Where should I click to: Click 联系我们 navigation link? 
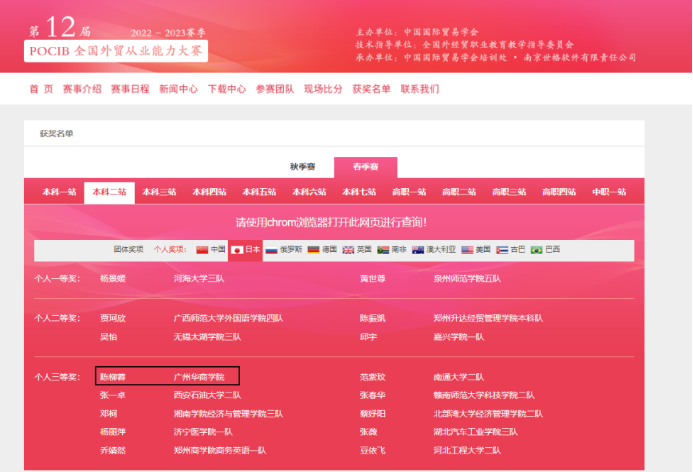[420, 89]
